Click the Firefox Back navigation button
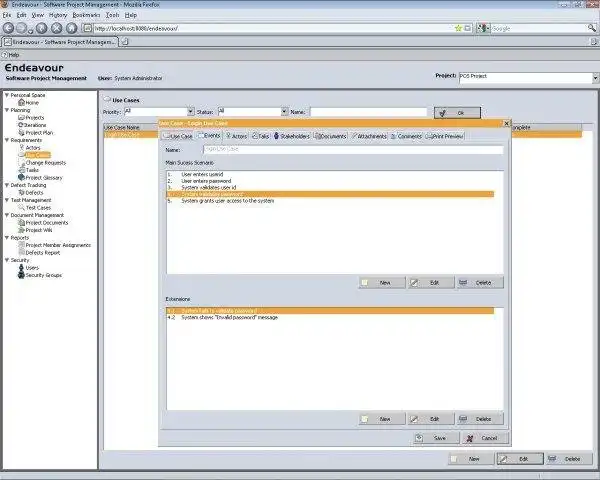This screenshot has height=480, width=600. click(8, 28)
